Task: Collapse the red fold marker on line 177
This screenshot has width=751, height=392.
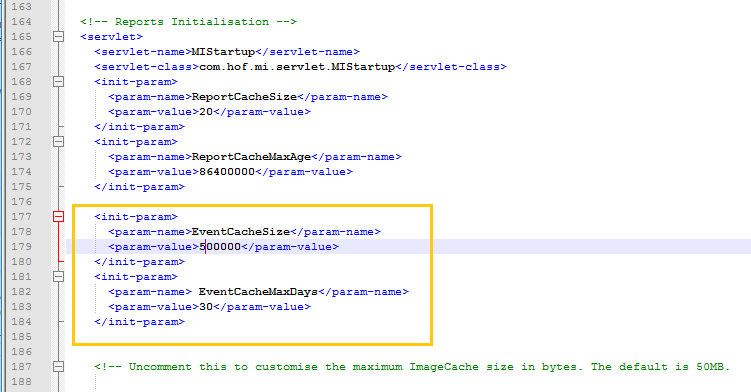Action: point(58,217)
